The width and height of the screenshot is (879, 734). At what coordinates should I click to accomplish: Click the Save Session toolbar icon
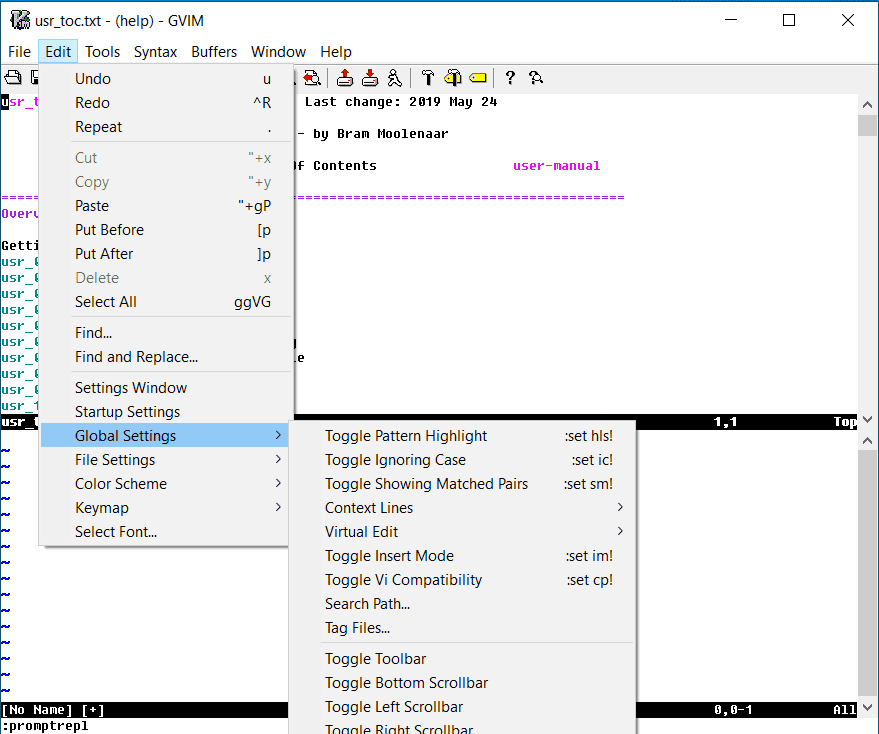click(369, 77)
